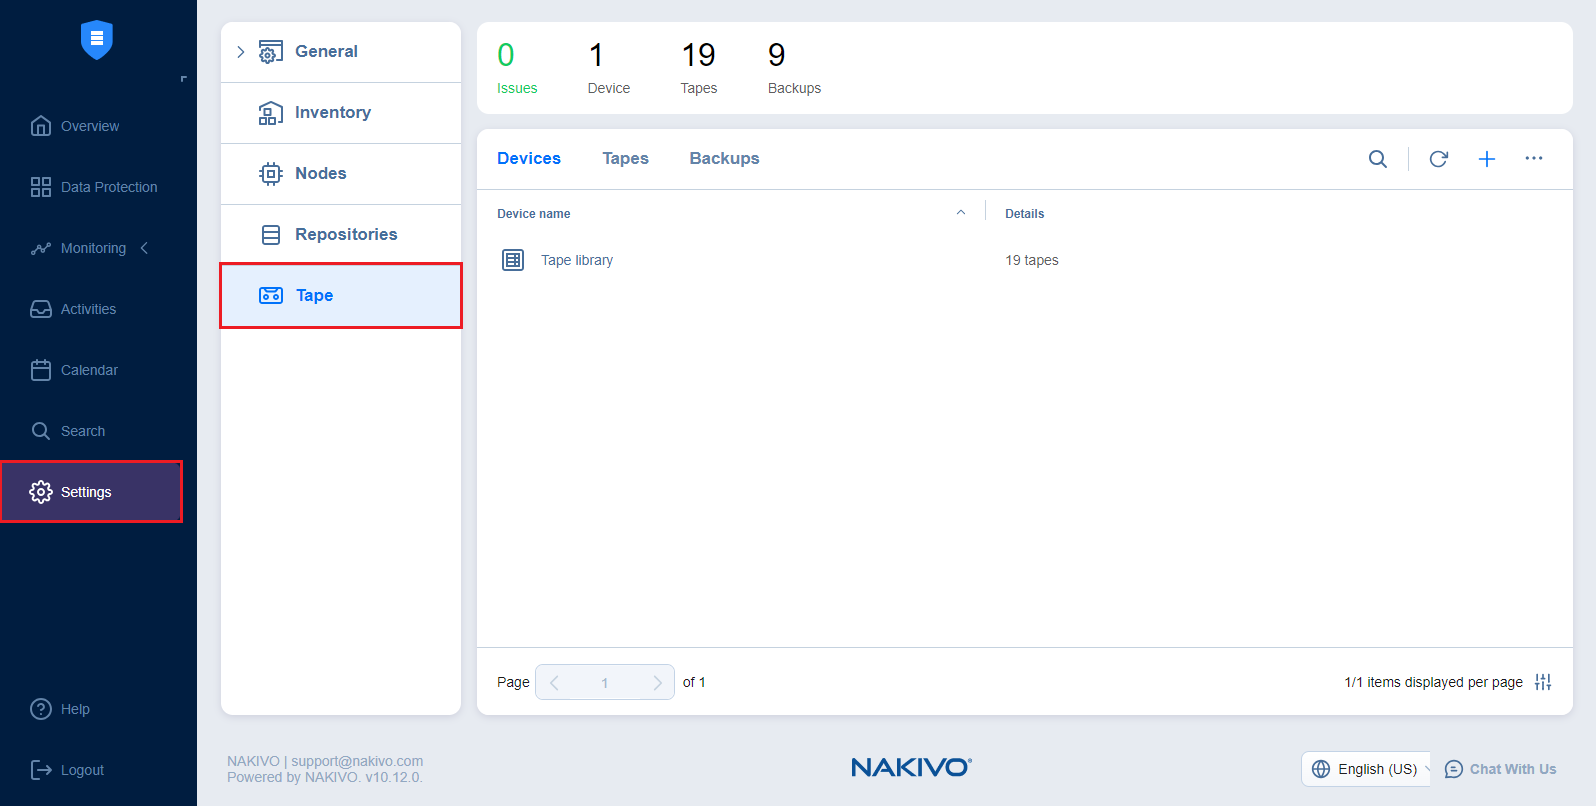Refresh the tape devices list
The image size is (1596, 806).
point(1438,159)
